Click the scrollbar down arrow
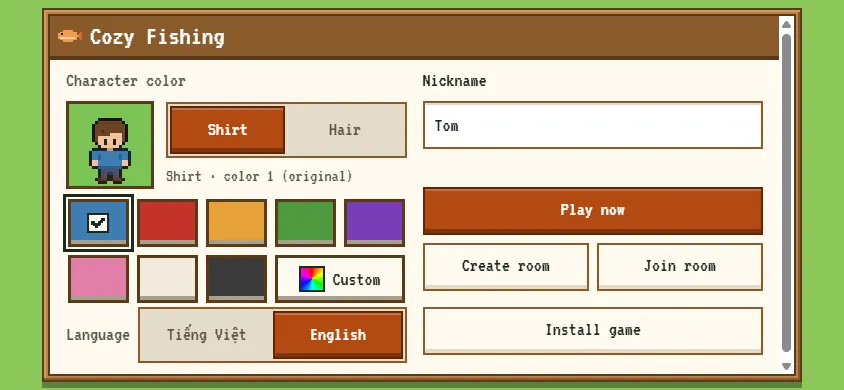 coord(786,366)
